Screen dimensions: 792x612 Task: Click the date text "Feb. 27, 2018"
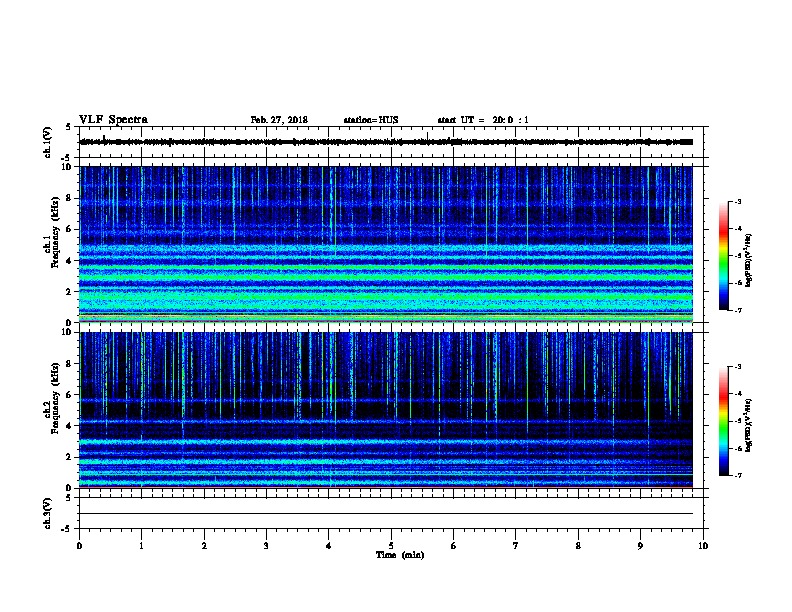[279, 120]
